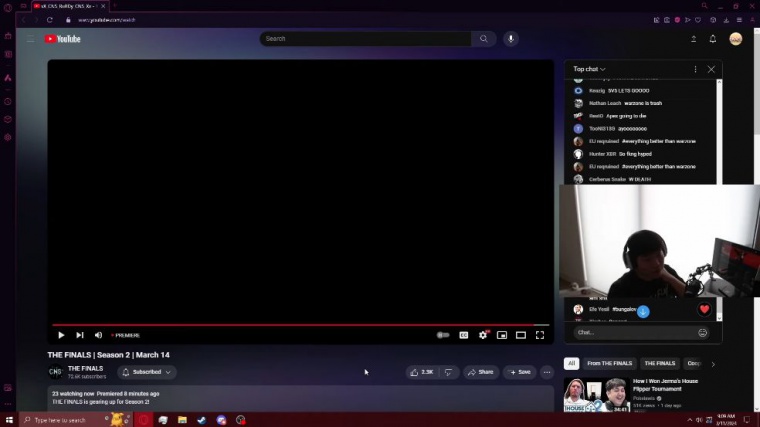The width and height of the screenshot is (760, 427).
Task: Enter fullscreen mode on the video
Action: pos(540,335)
